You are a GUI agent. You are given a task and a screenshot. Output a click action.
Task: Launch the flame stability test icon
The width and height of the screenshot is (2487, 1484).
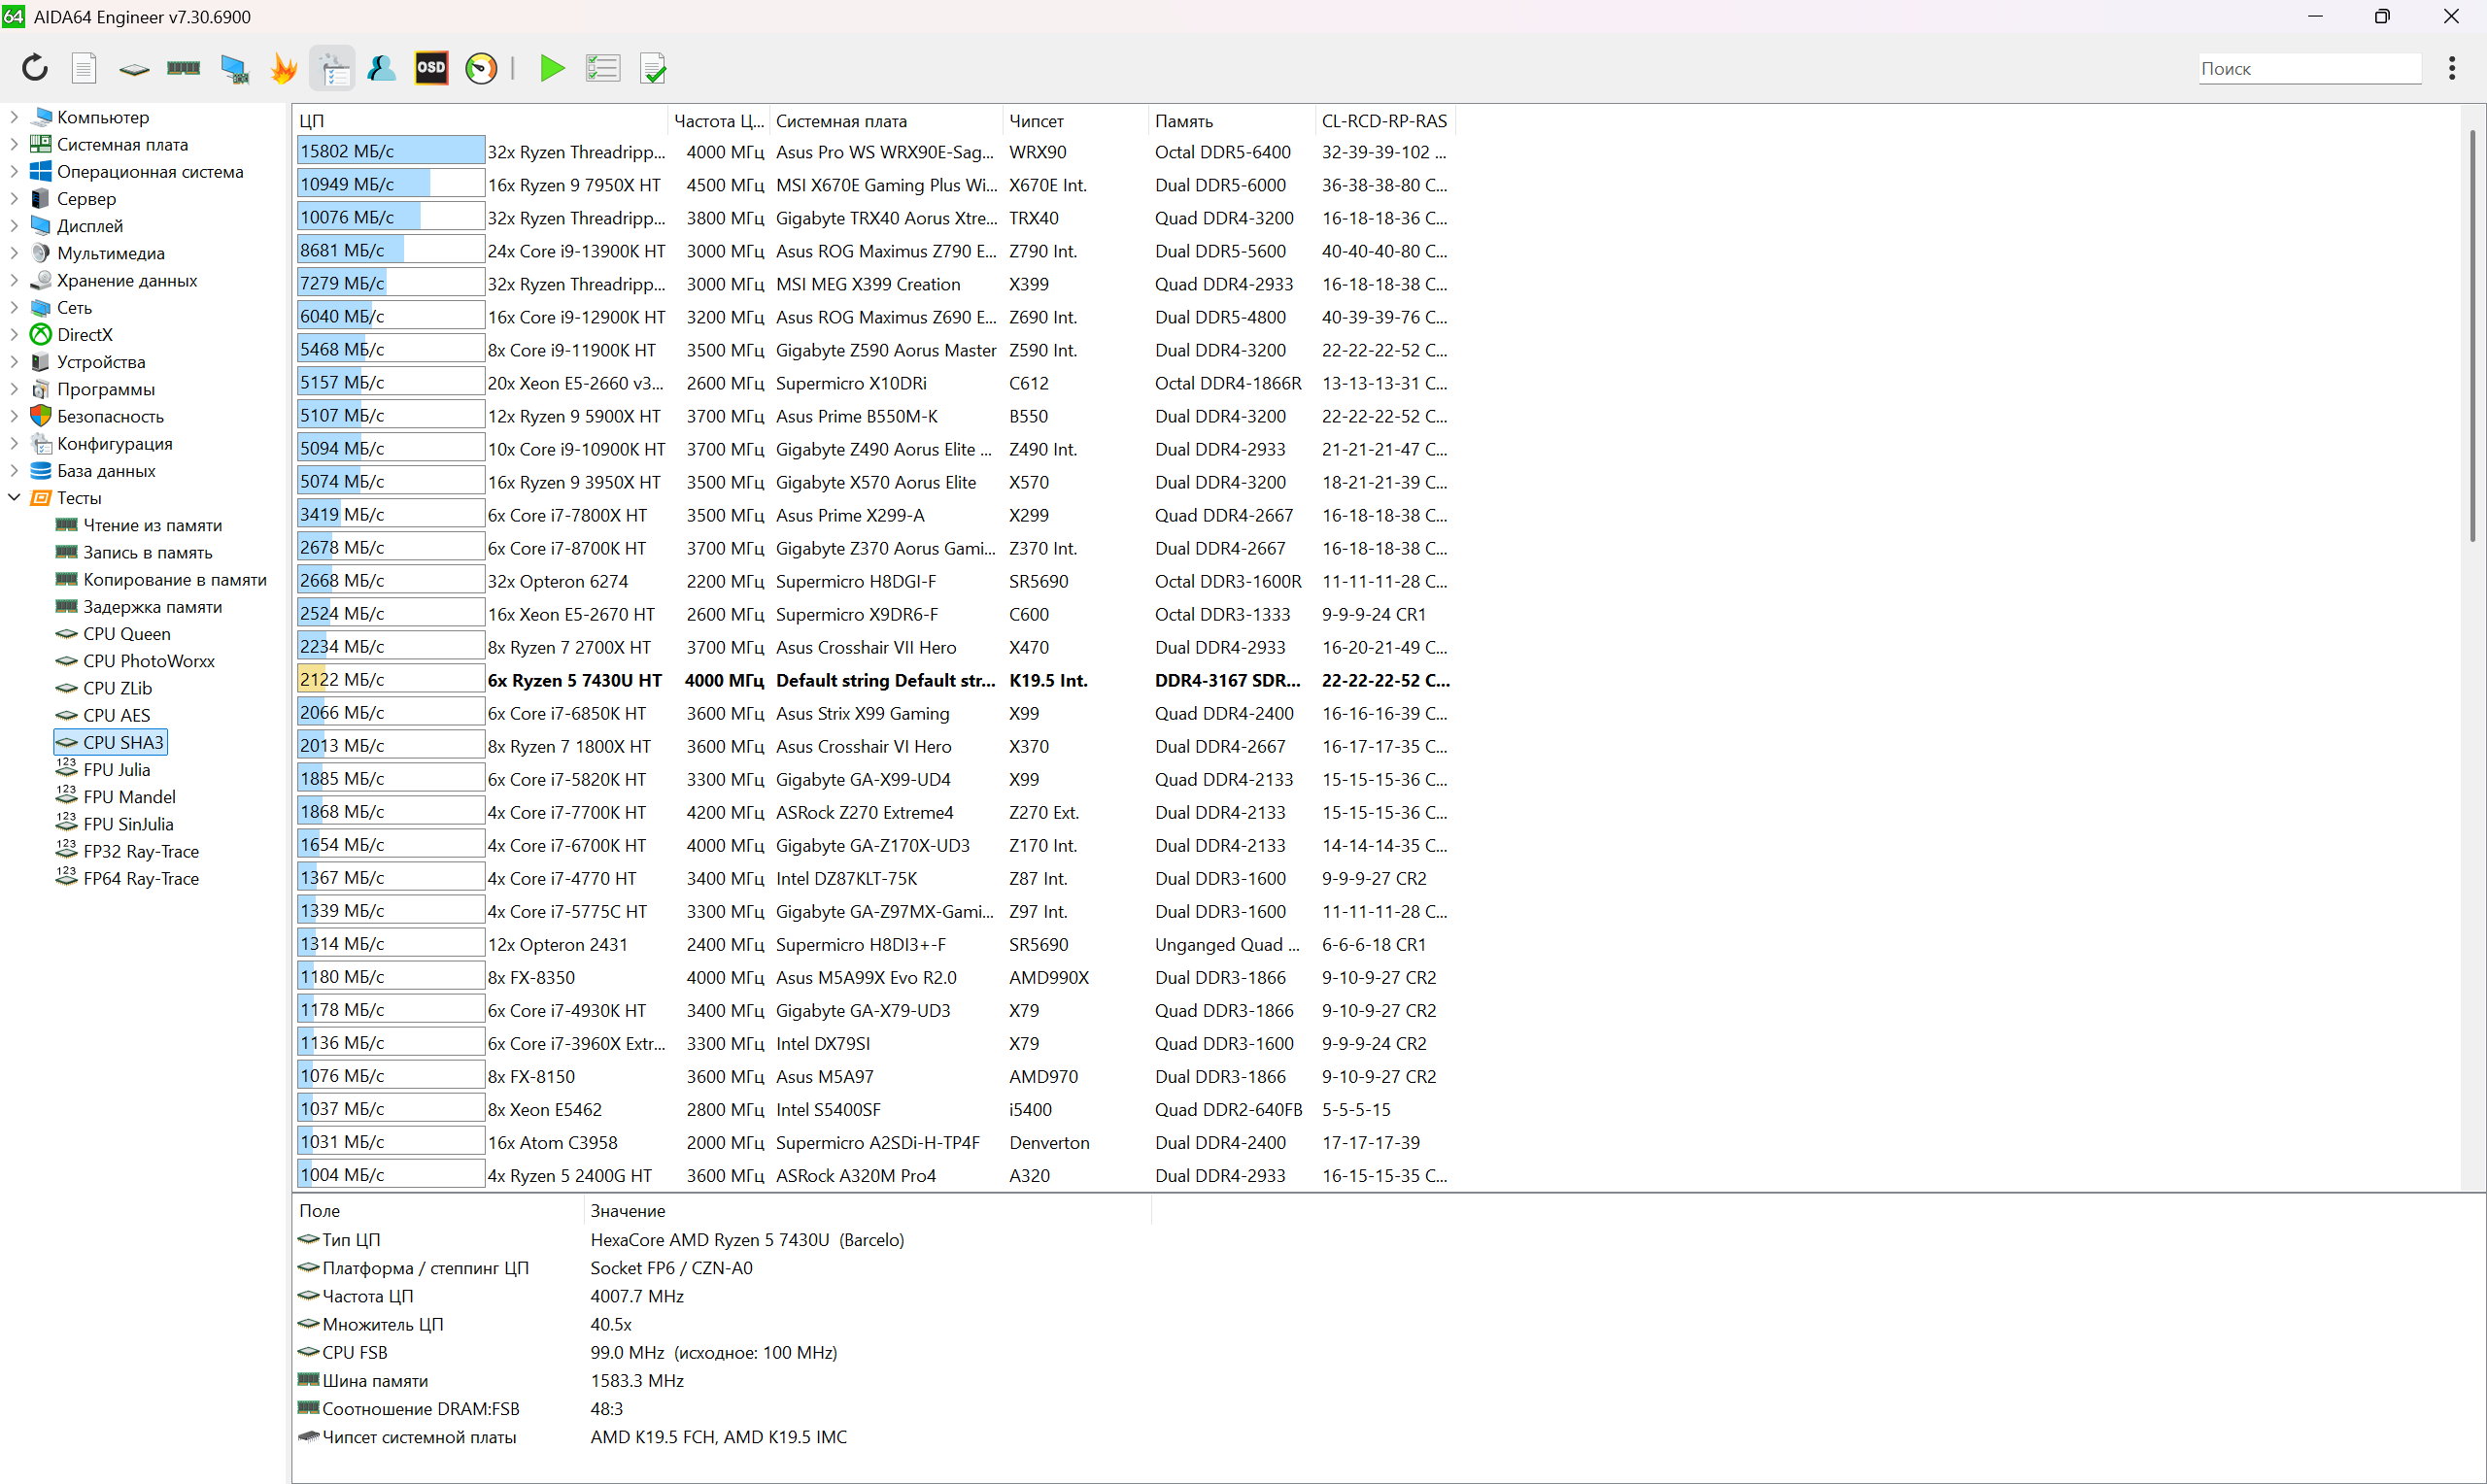[284, 68]
